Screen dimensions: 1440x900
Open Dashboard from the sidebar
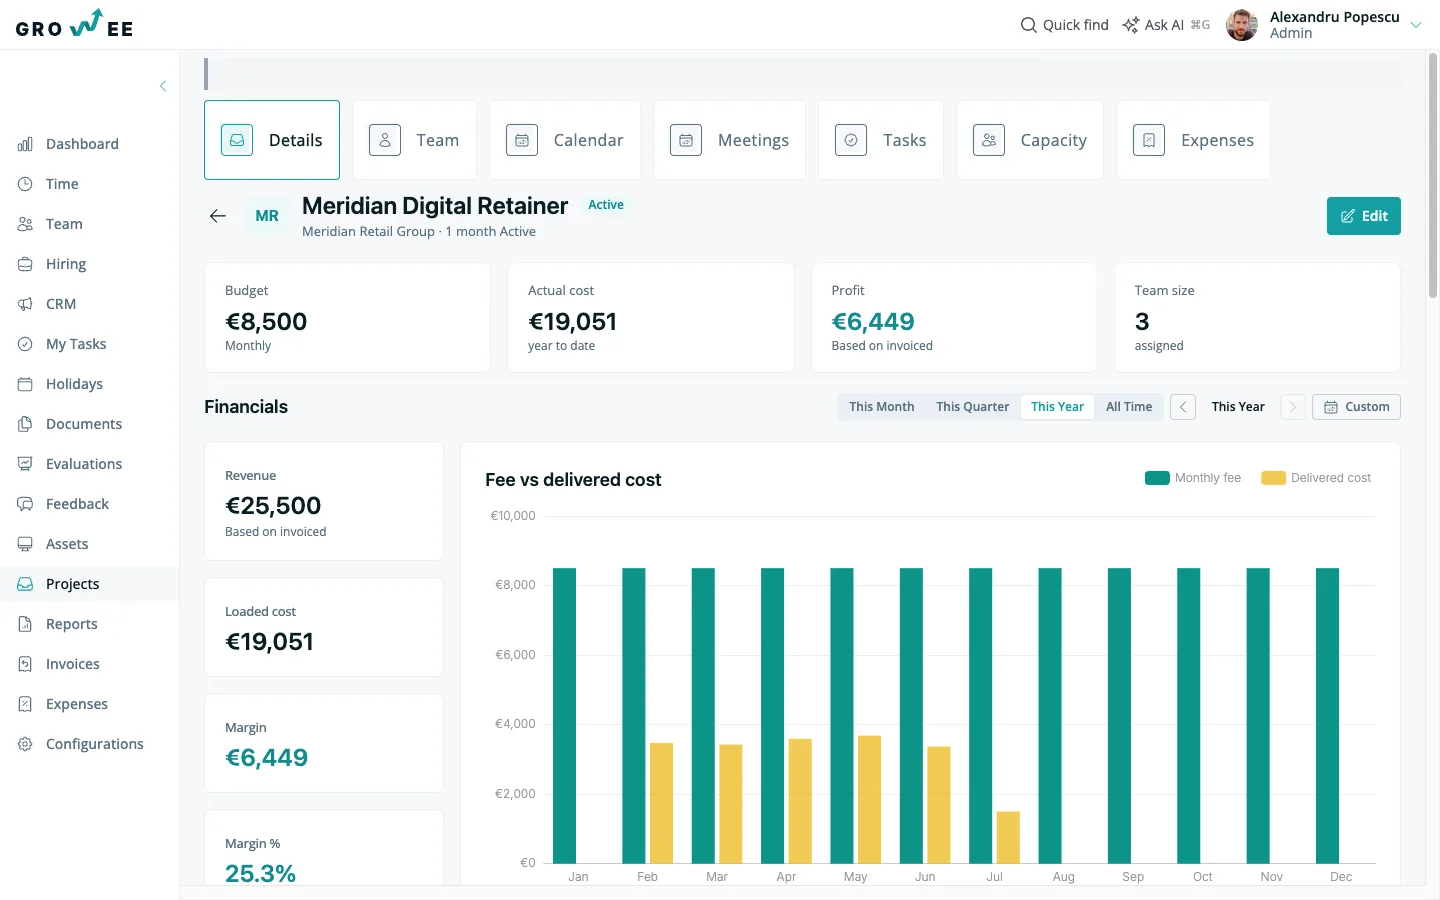pos(82,144)
